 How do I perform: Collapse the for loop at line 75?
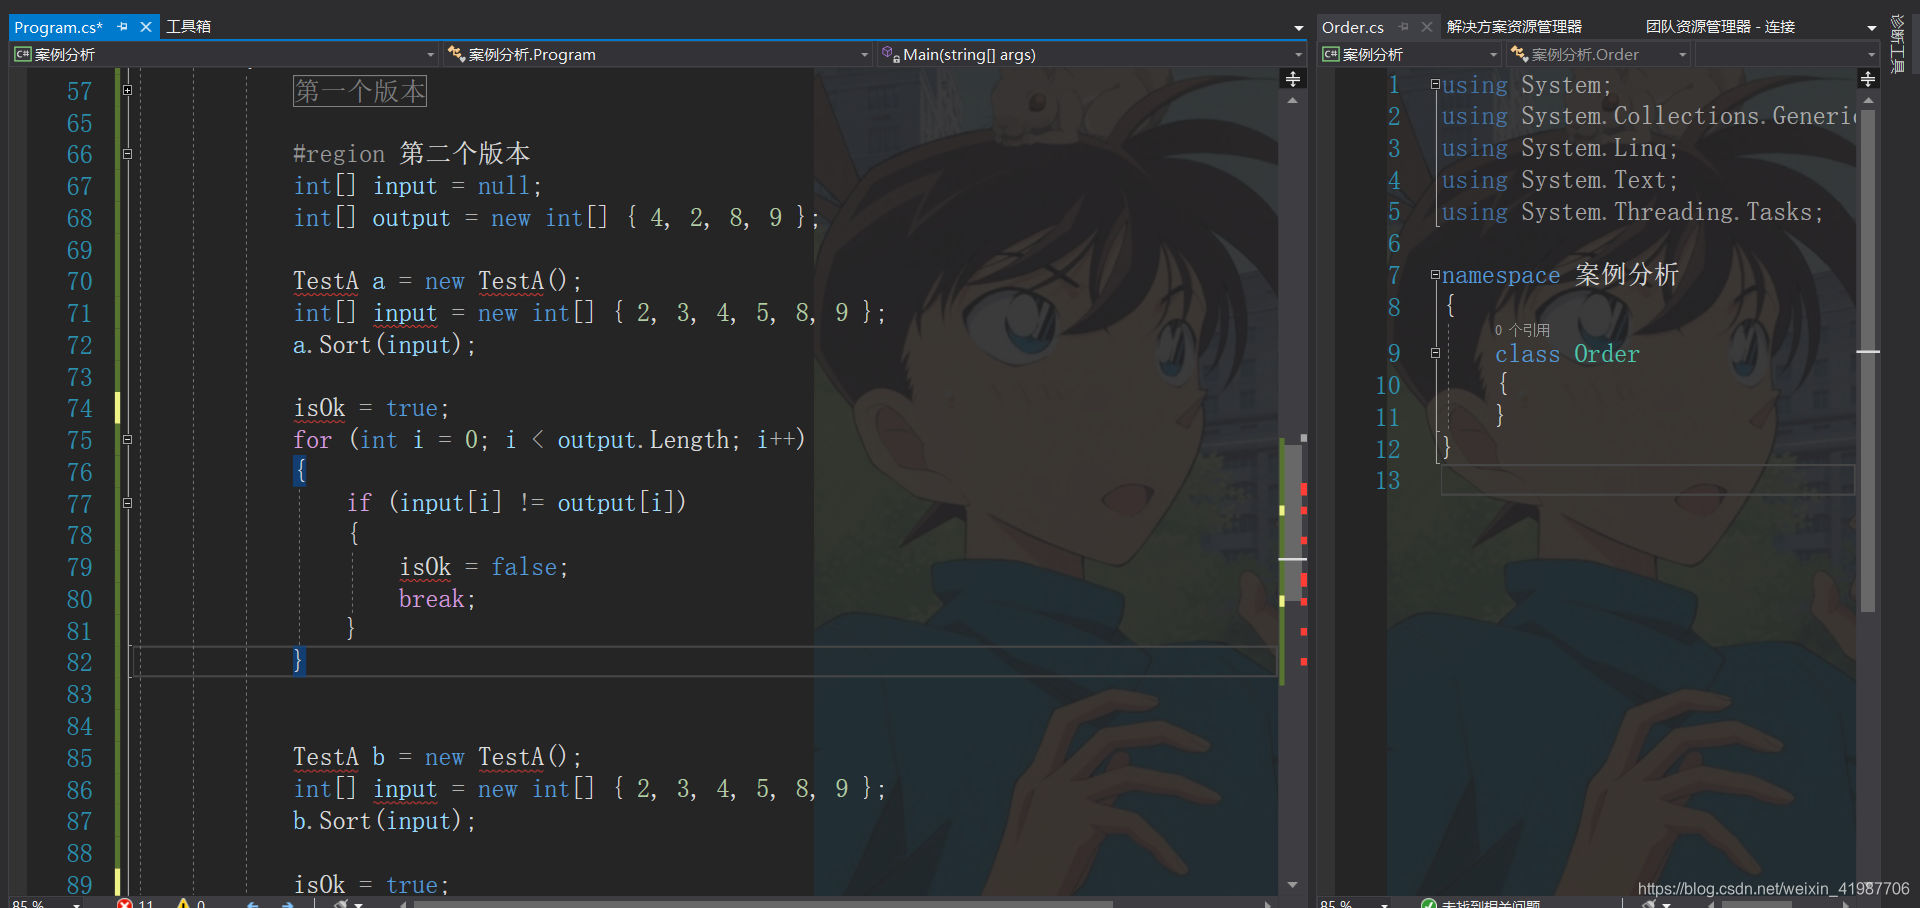(x=127, y=440)
